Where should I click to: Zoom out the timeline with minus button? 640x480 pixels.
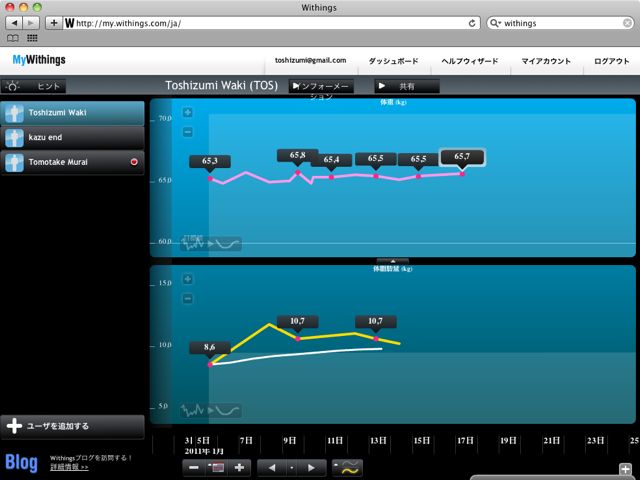click(194, 468)
